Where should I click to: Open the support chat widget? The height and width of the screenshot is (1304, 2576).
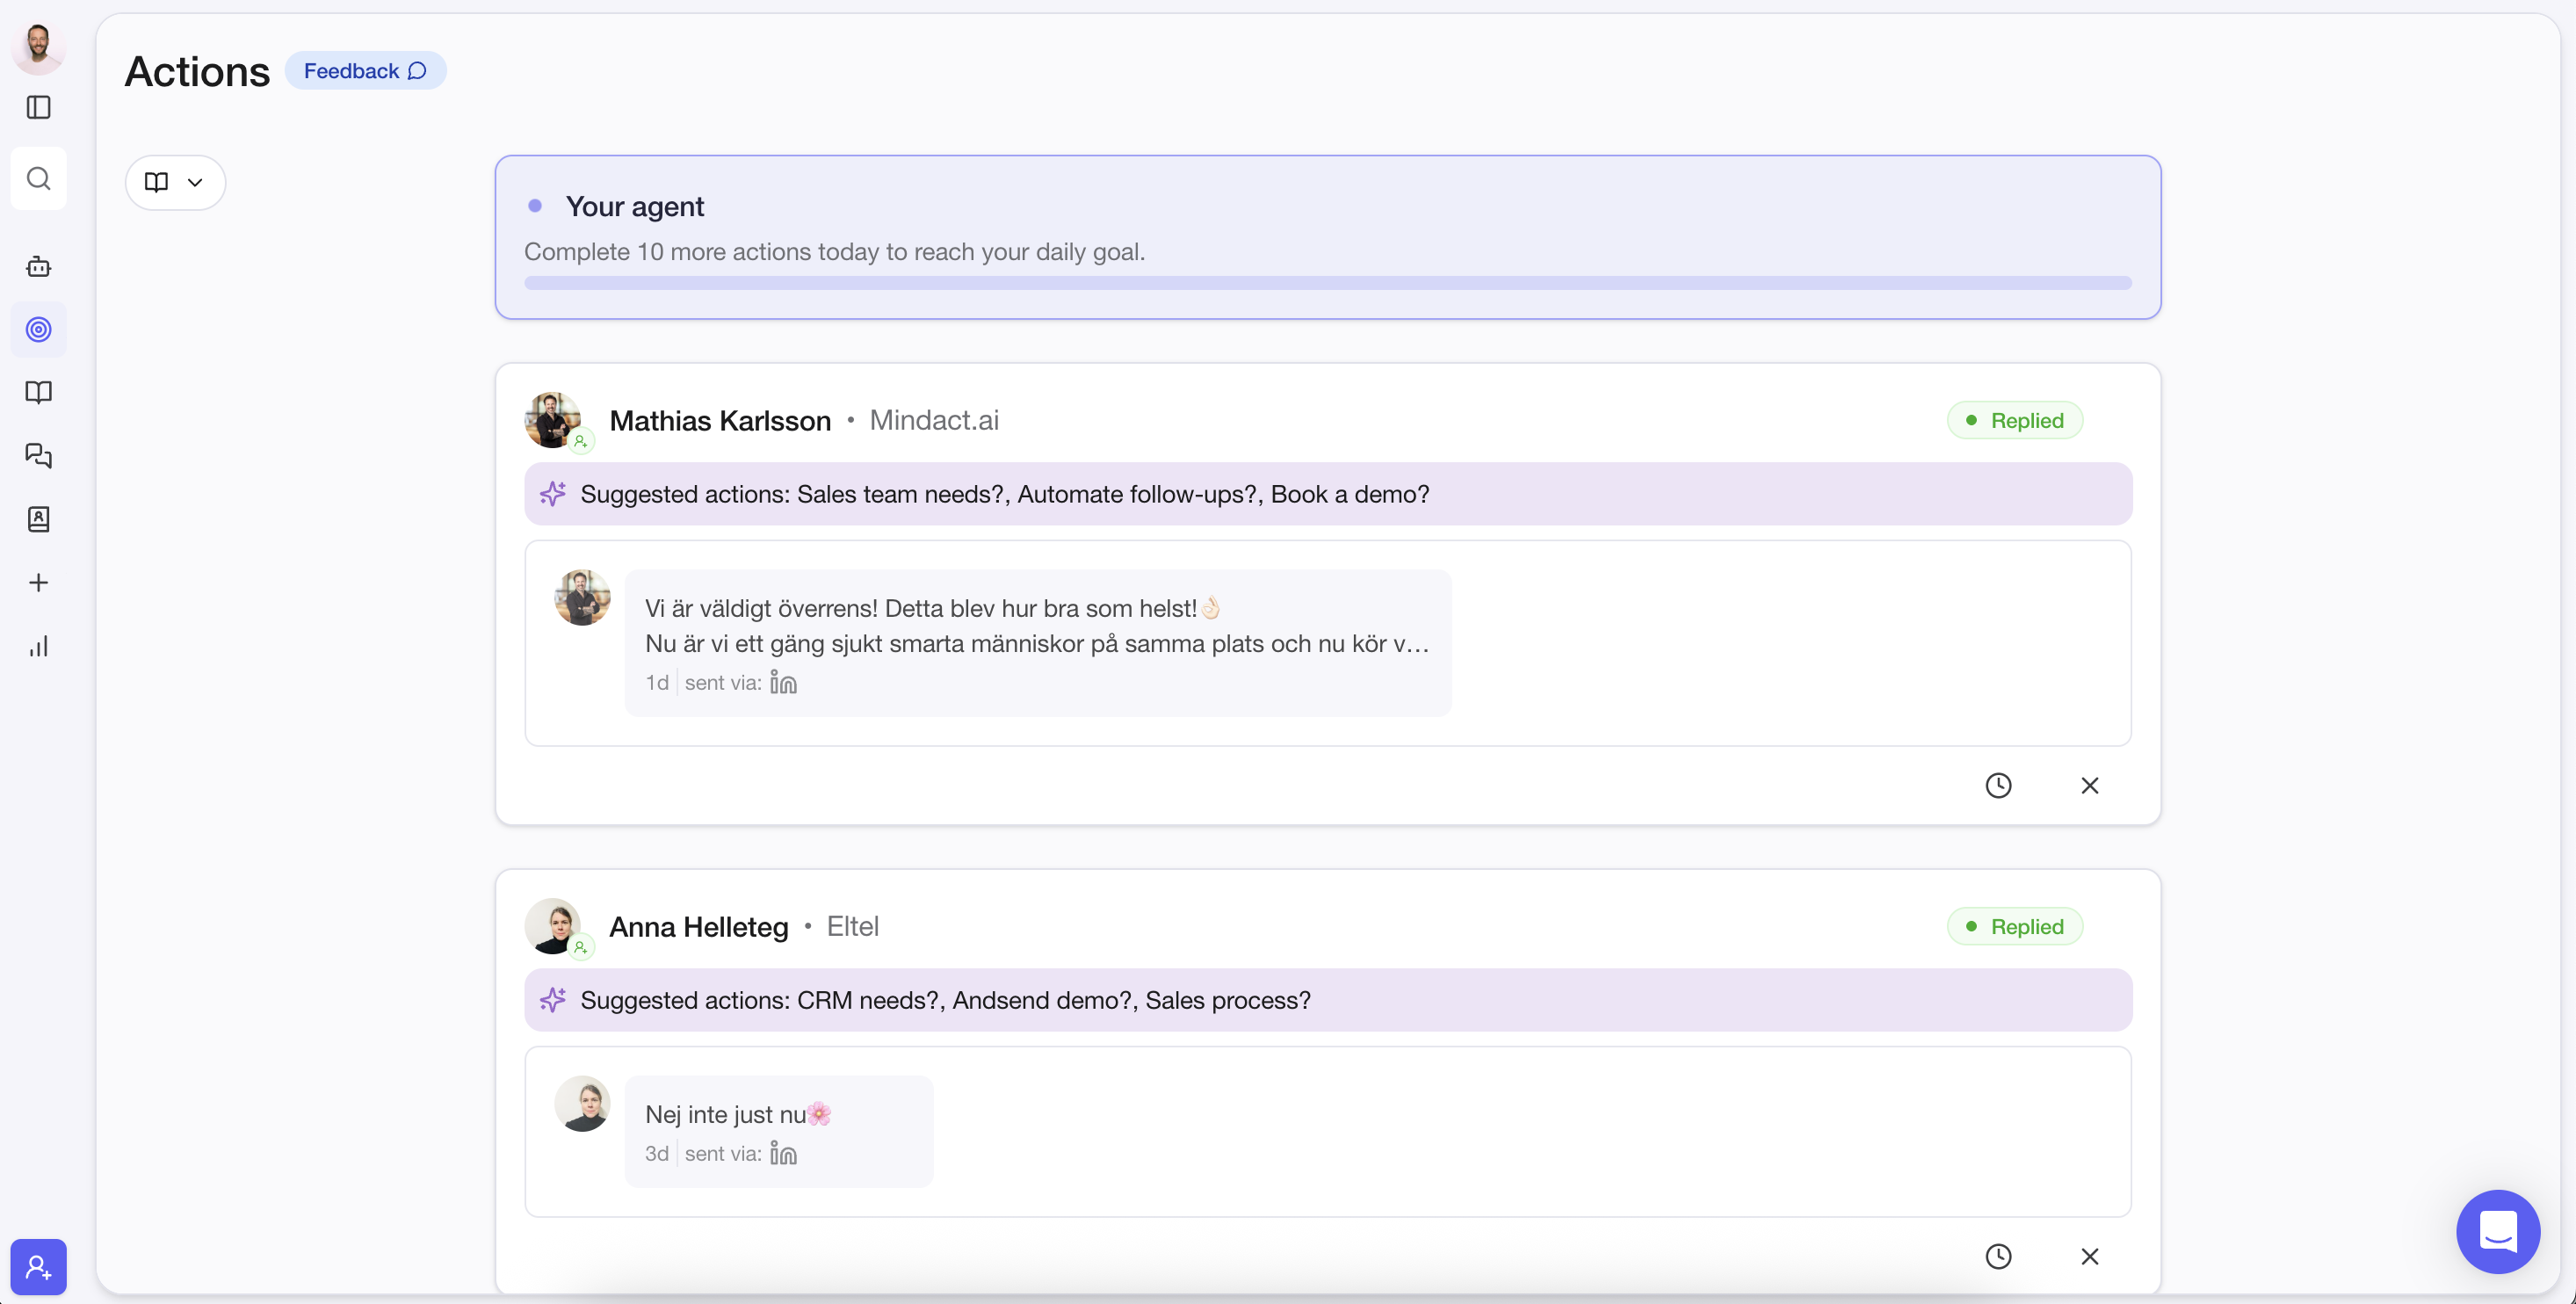2497,1231
